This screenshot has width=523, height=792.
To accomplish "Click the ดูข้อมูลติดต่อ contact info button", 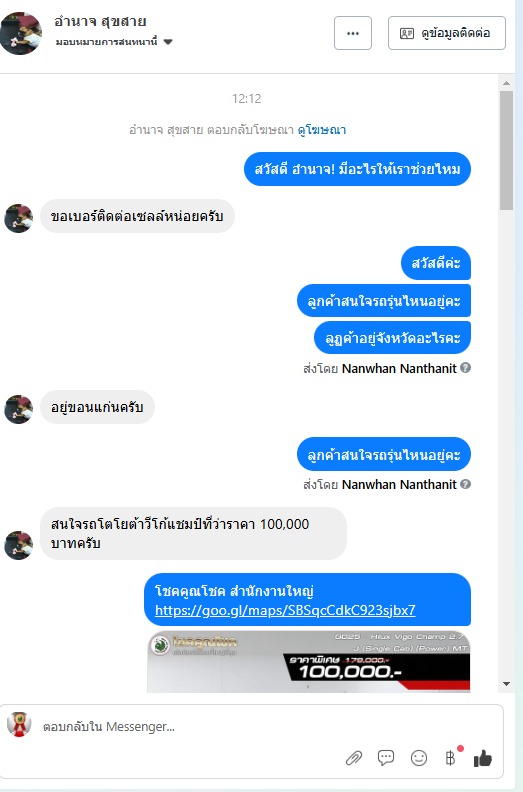I will coord(447,33).
